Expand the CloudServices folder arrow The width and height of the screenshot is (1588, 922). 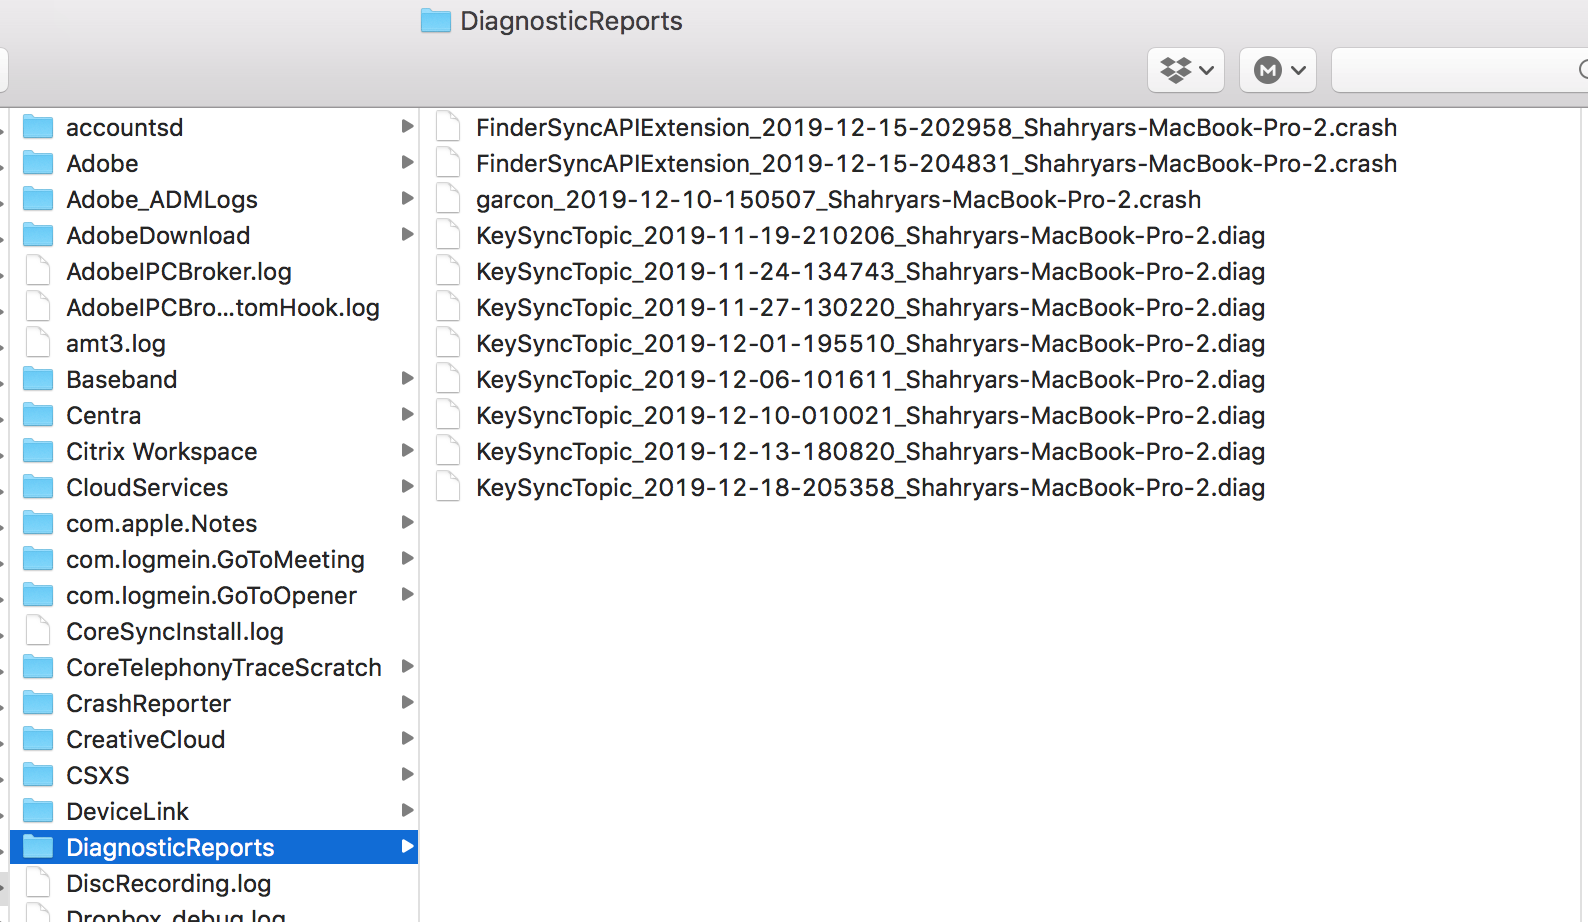[407, 486]
